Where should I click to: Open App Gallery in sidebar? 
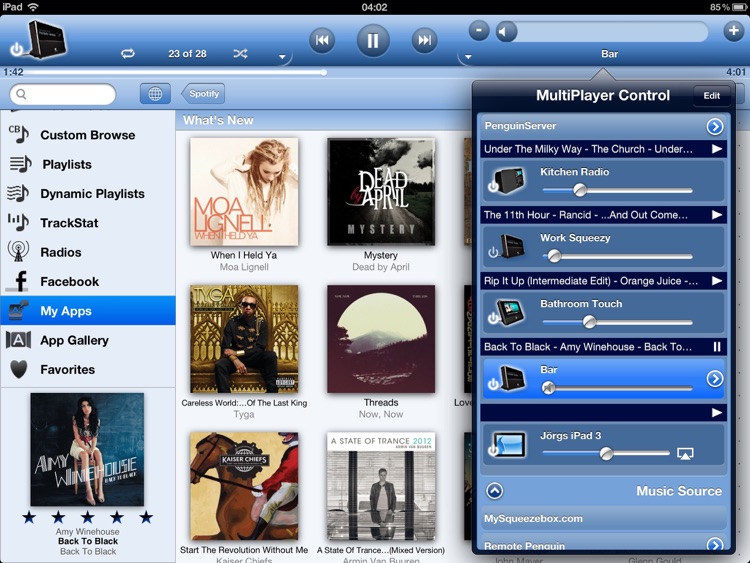click(88, 340)
